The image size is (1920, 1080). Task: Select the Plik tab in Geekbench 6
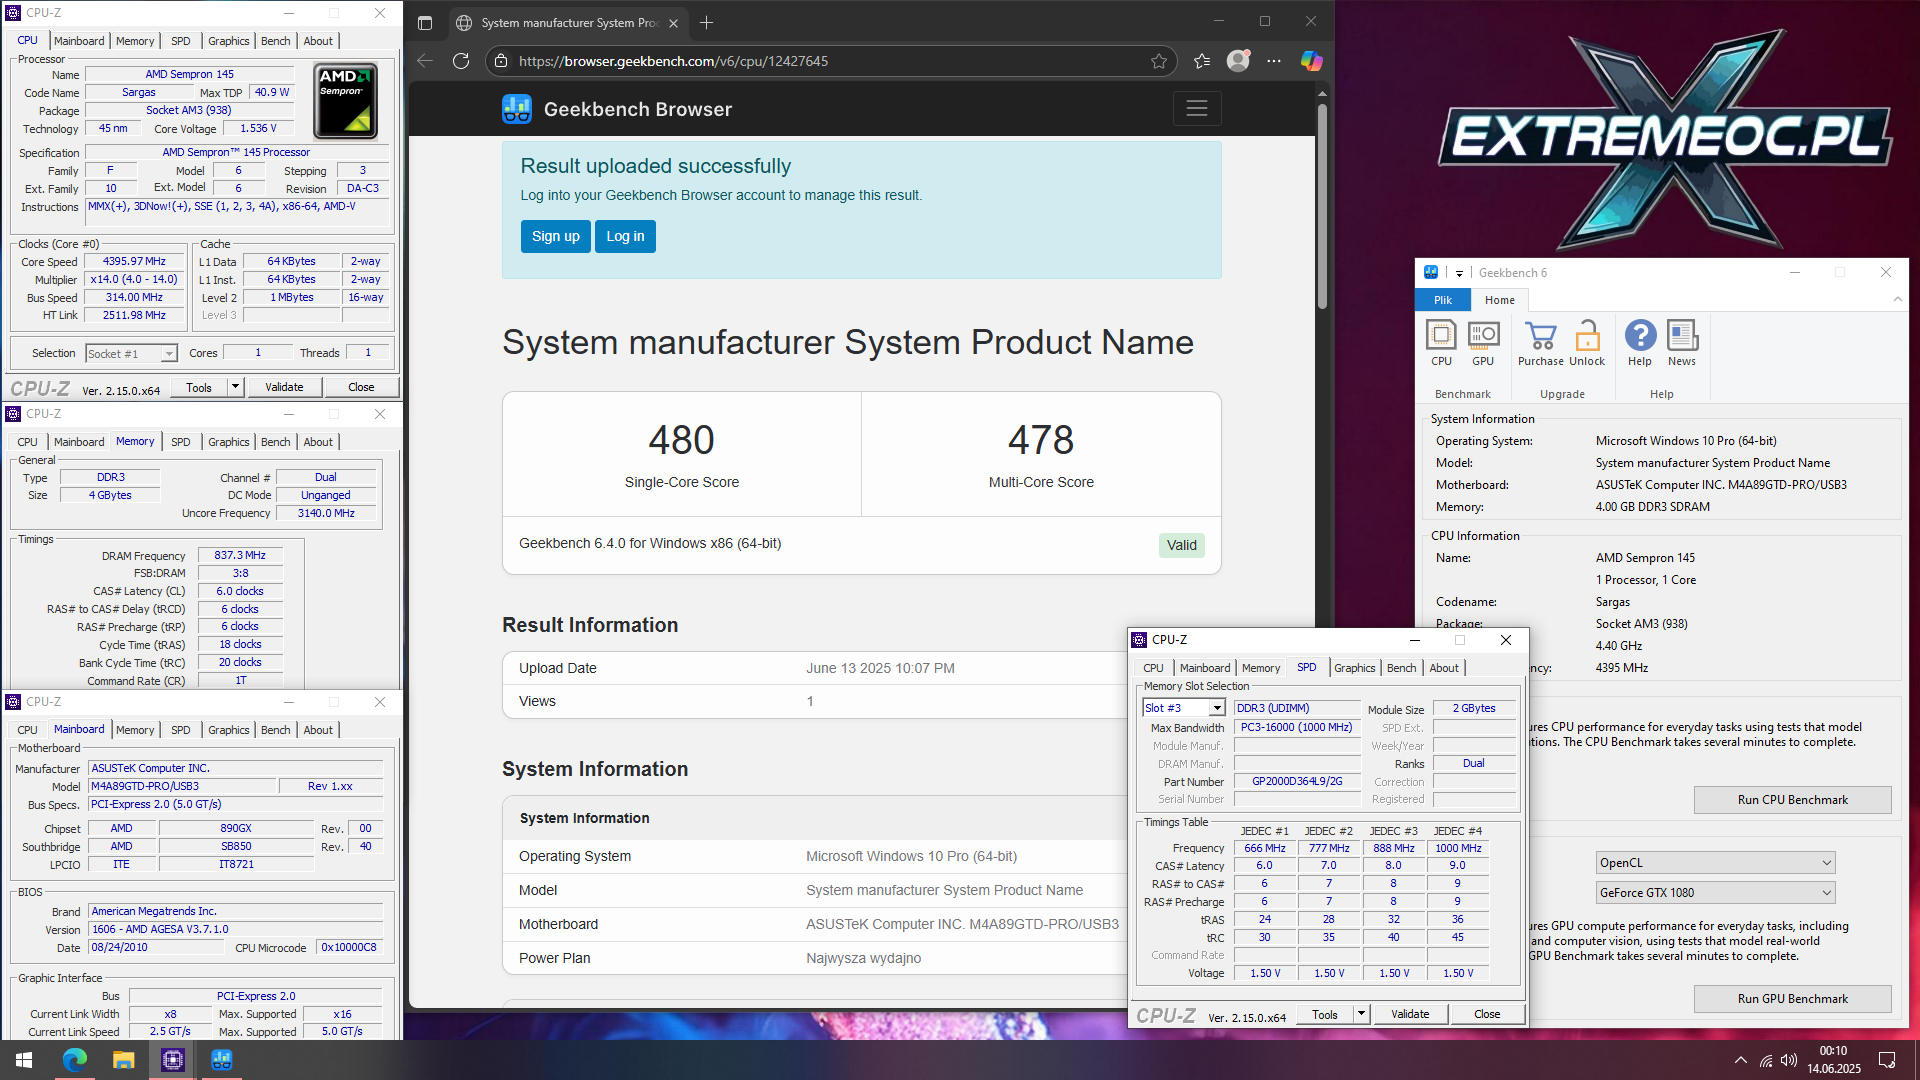point(1443,300)
